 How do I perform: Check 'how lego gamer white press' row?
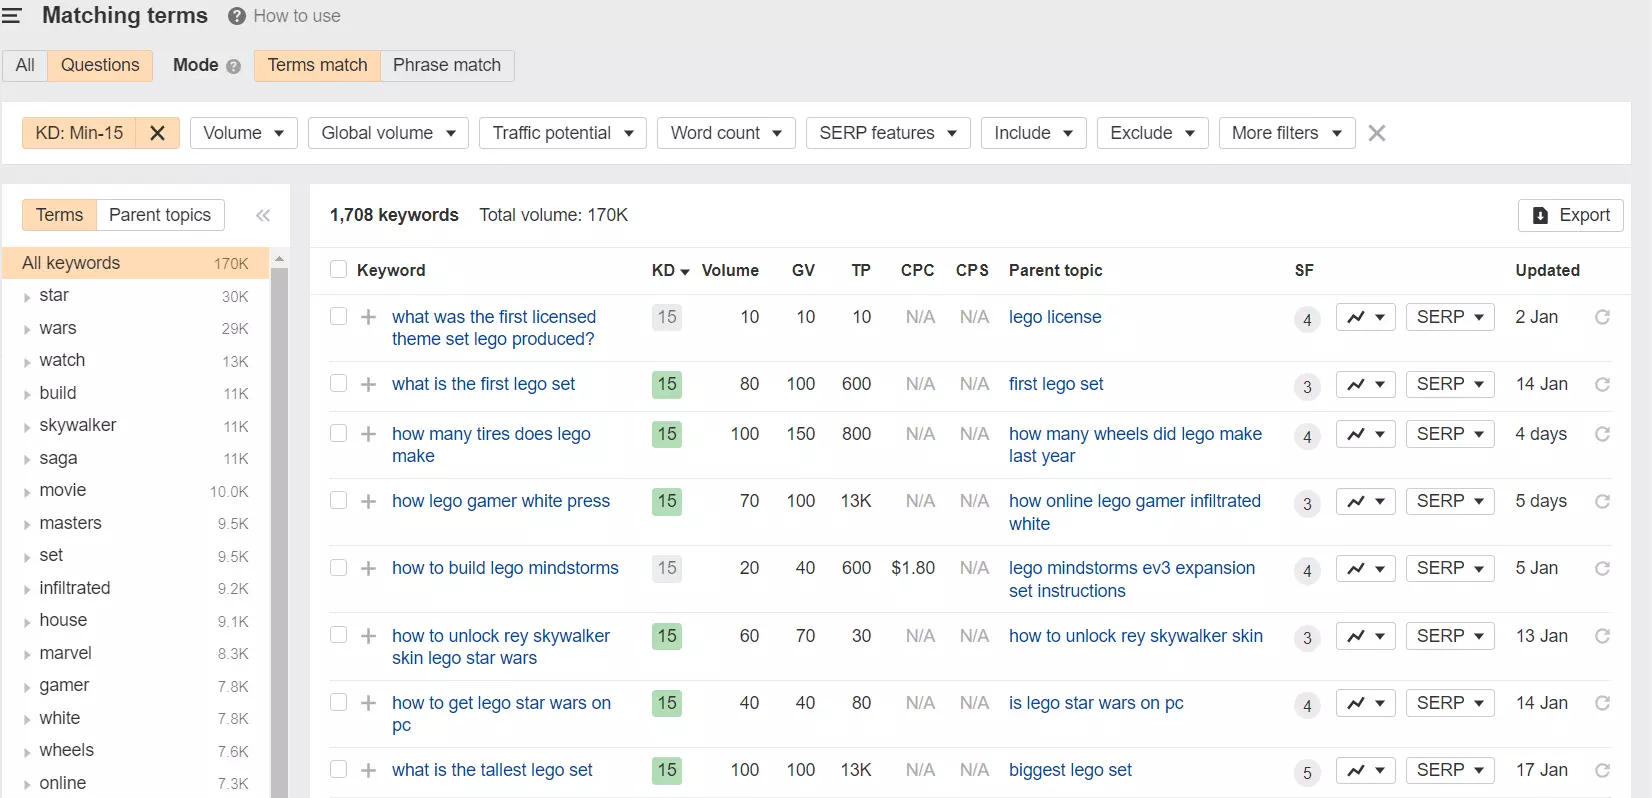click(338, 500)
